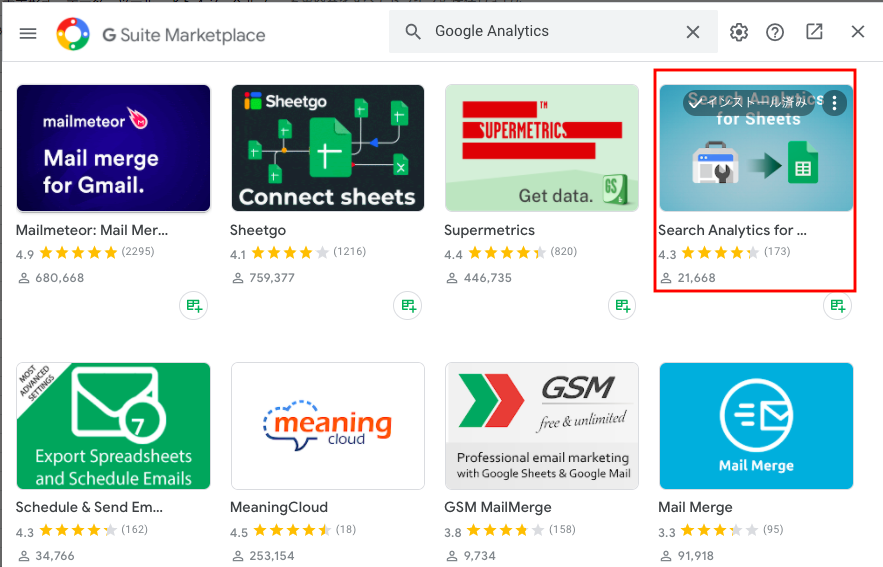Click the Sheets add-on icon under Sheetgo

[x=408, y=306]
